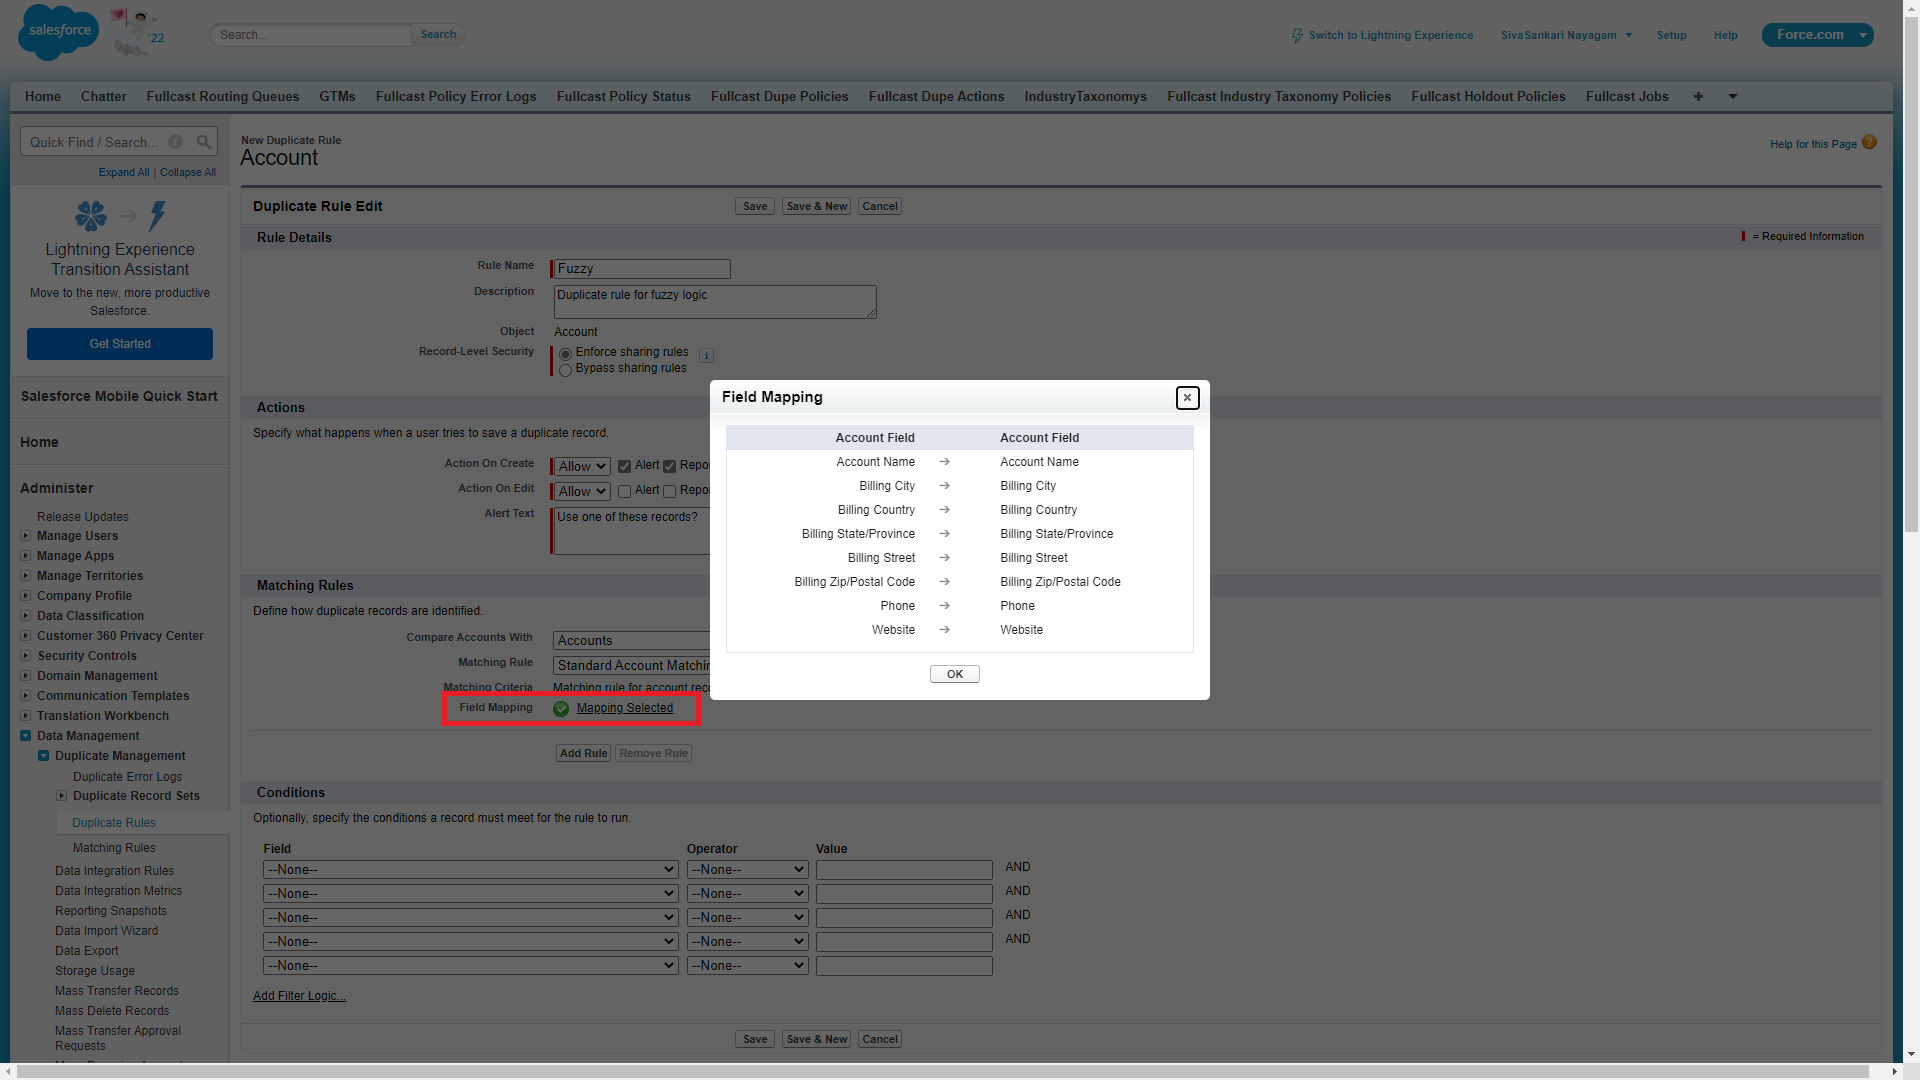
Task: Expand Manage Users in sidebar
Action: pyautogui.click(x=26, y=536)
